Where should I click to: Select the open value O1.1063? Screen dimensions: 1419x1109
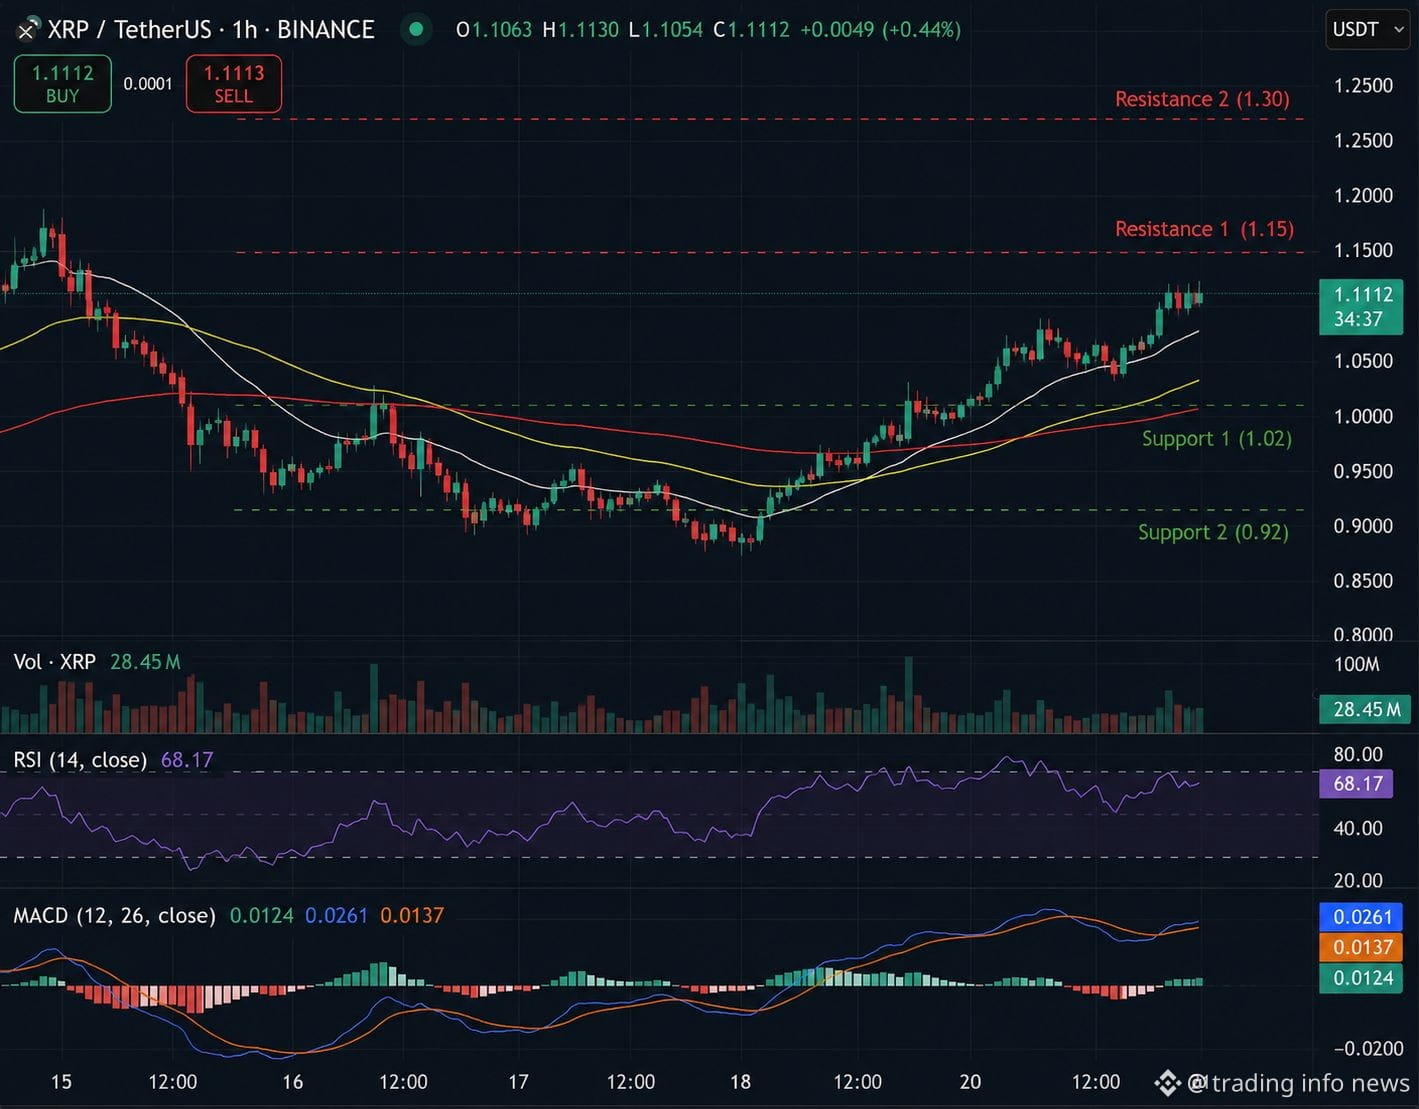coord(494,30)
